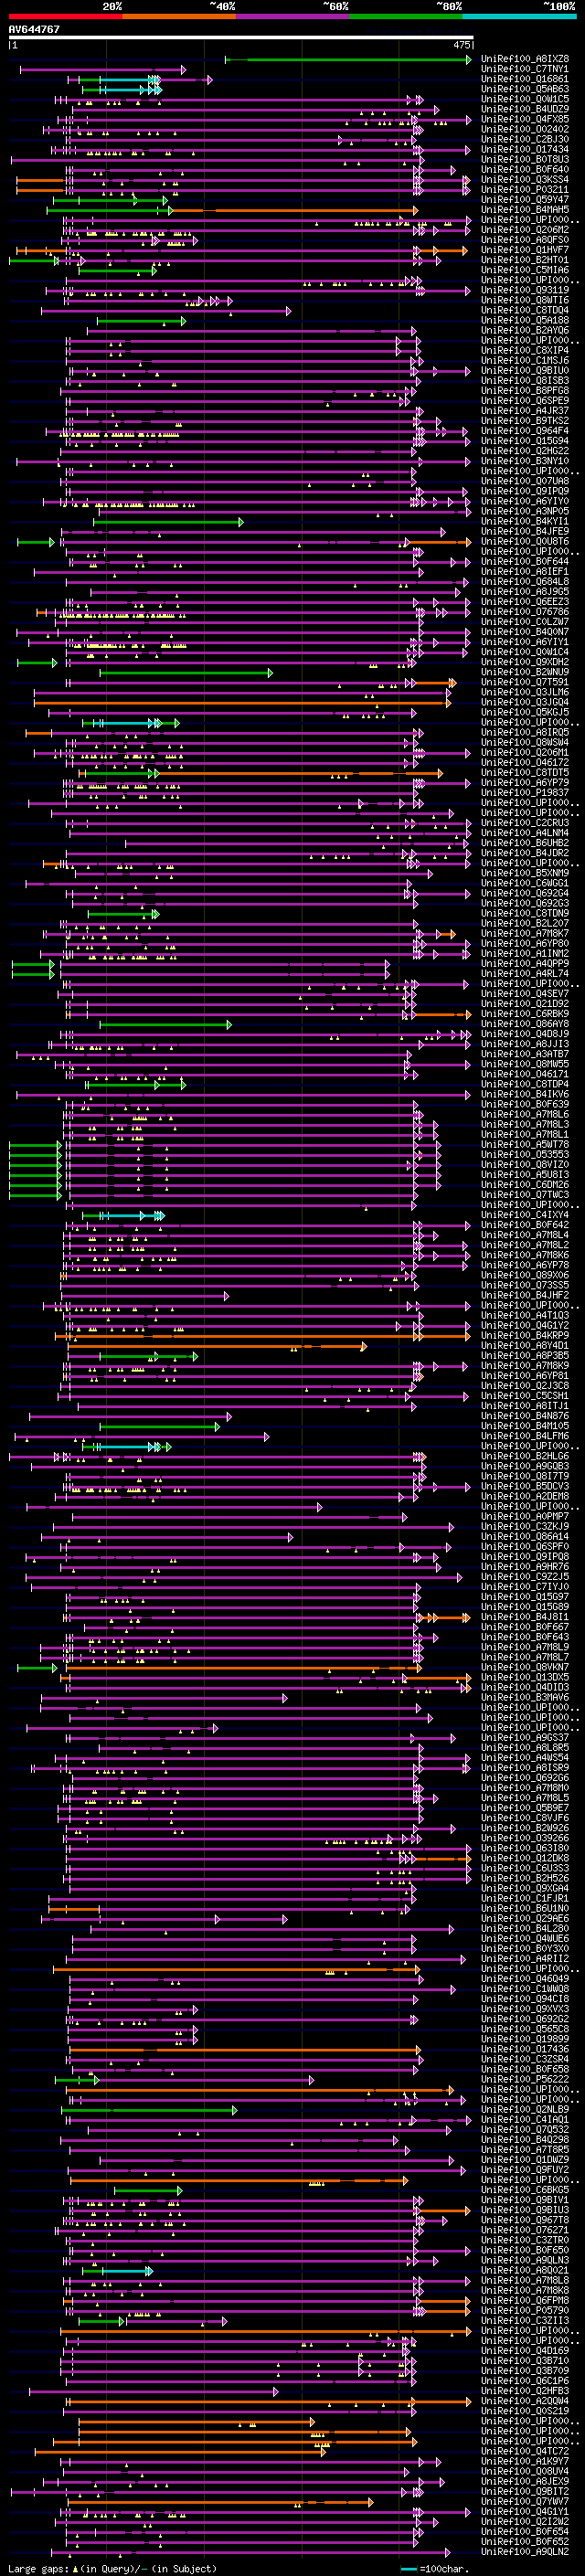The width and height of the screenshot is (585, 2576).
Task: Click hit label UniRef100_C8TDQ4
Action: coord(525,310)
